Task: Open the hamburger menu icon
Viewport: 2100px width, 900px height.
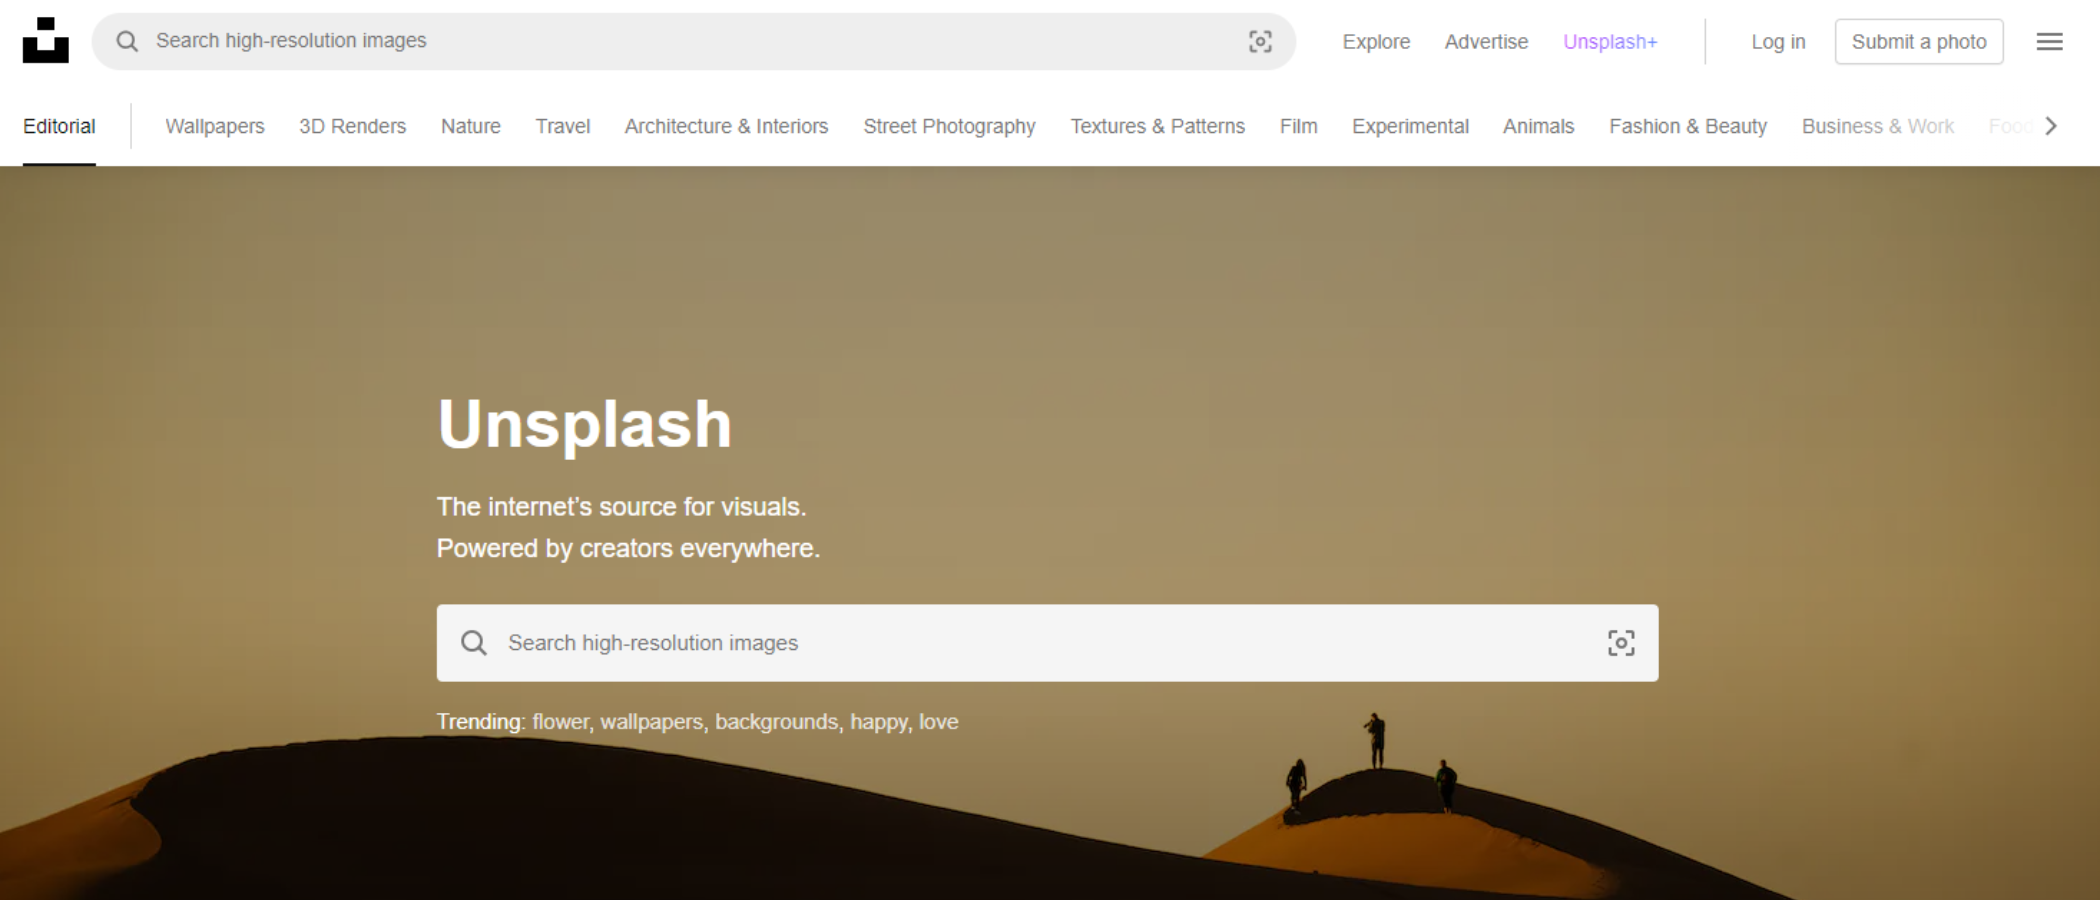Action: (2049, 41)
